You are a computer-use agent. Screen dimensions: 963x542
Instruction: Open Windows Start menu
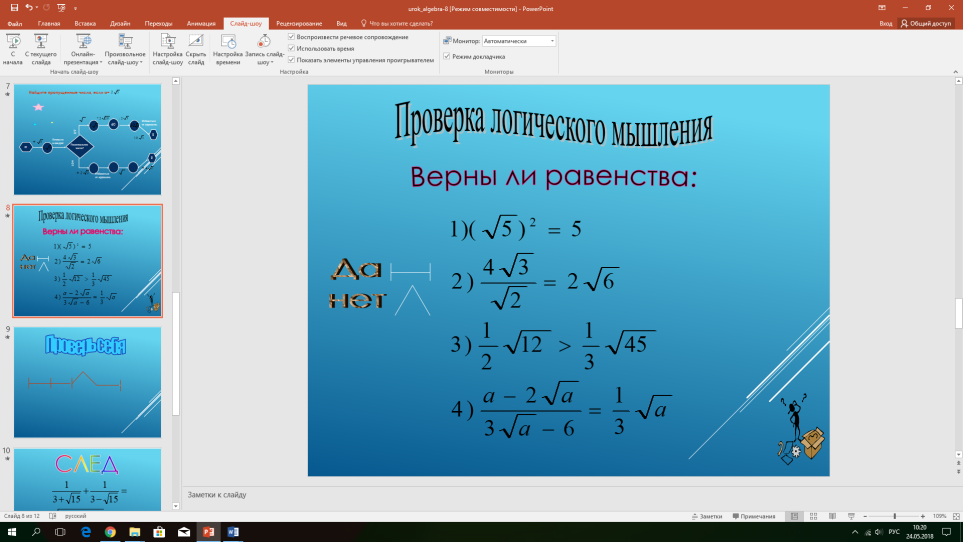point(12,532)
